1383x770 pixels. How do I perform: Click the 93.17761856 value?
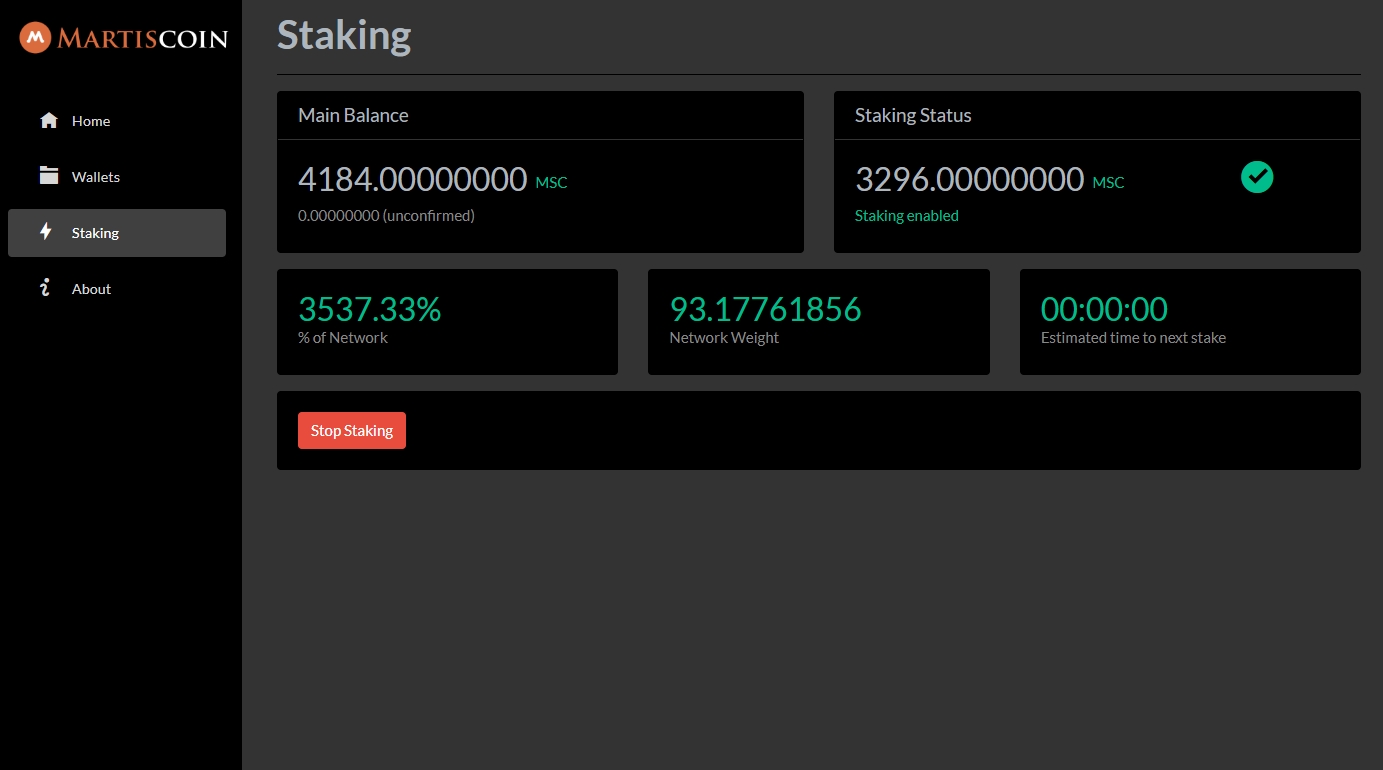765,309
